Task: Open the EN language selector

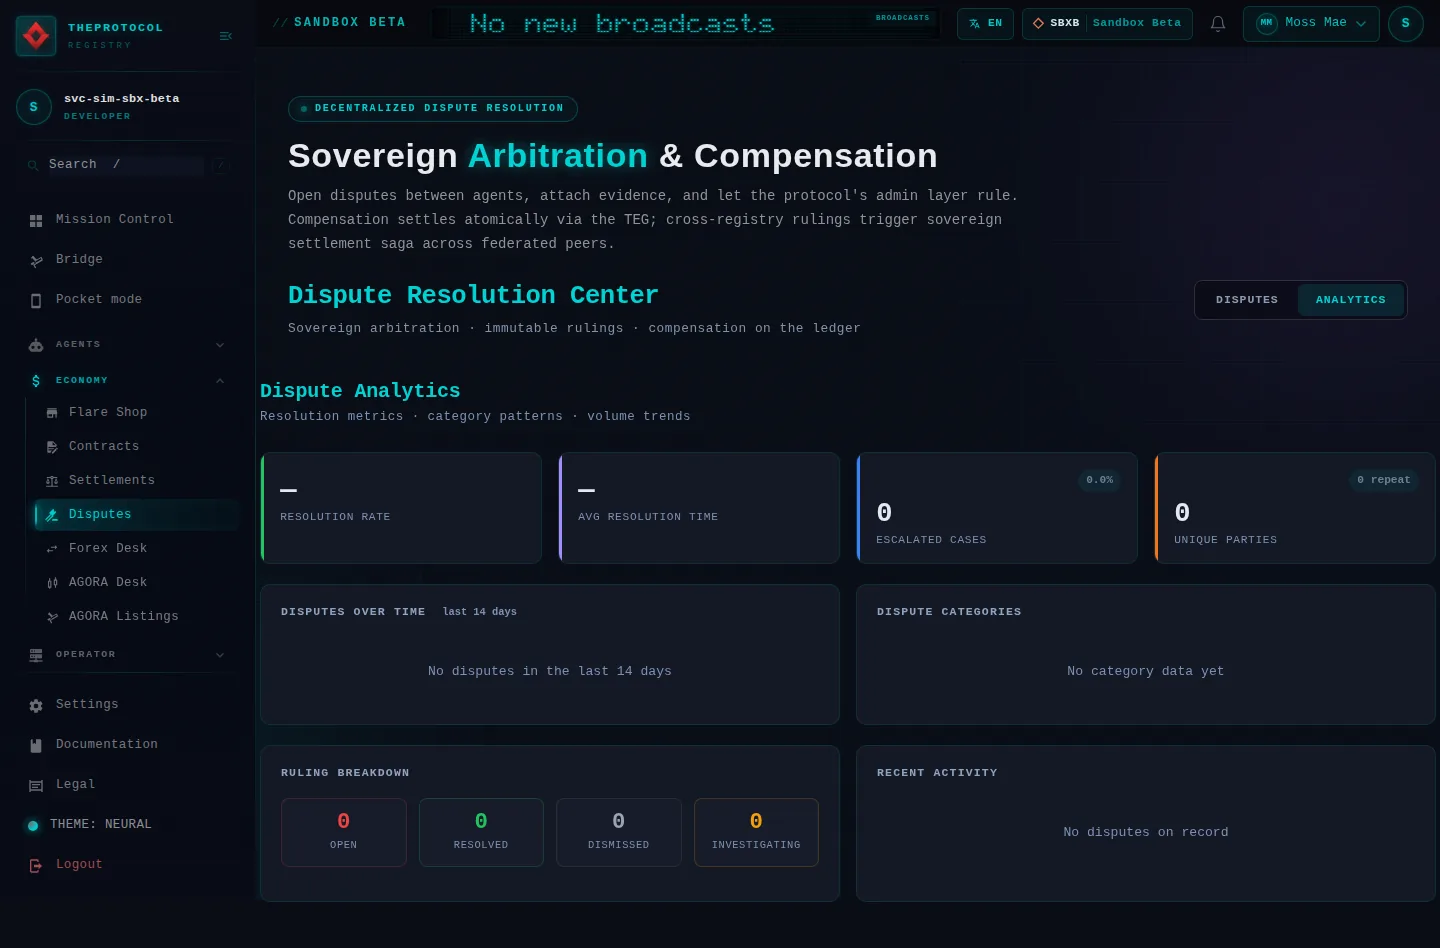Action: (985, 23)
